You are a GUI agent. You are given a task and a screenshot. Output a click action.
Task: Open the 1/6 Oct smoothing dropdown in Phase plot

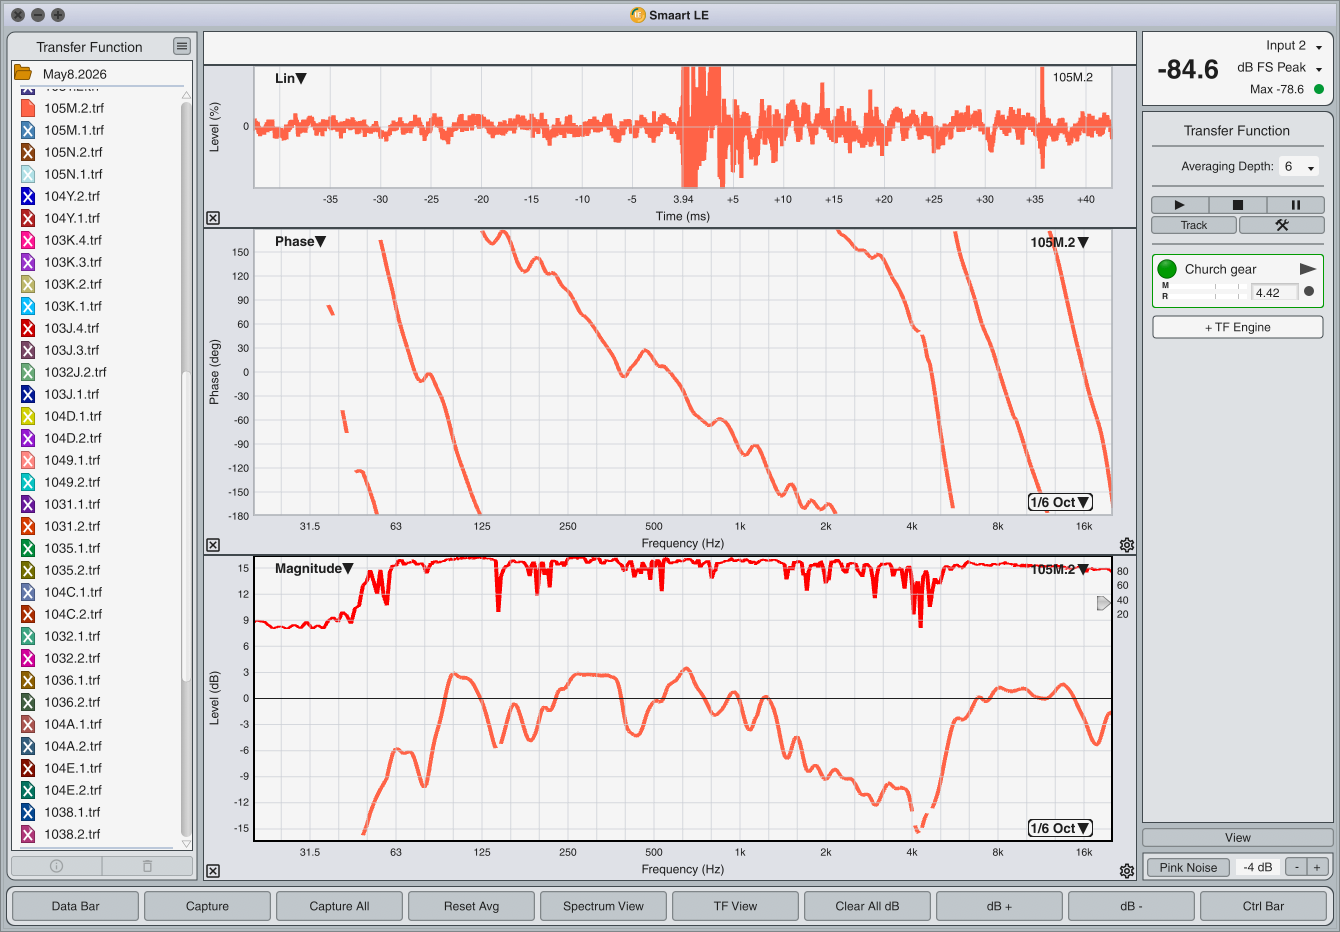point(1060,502)
